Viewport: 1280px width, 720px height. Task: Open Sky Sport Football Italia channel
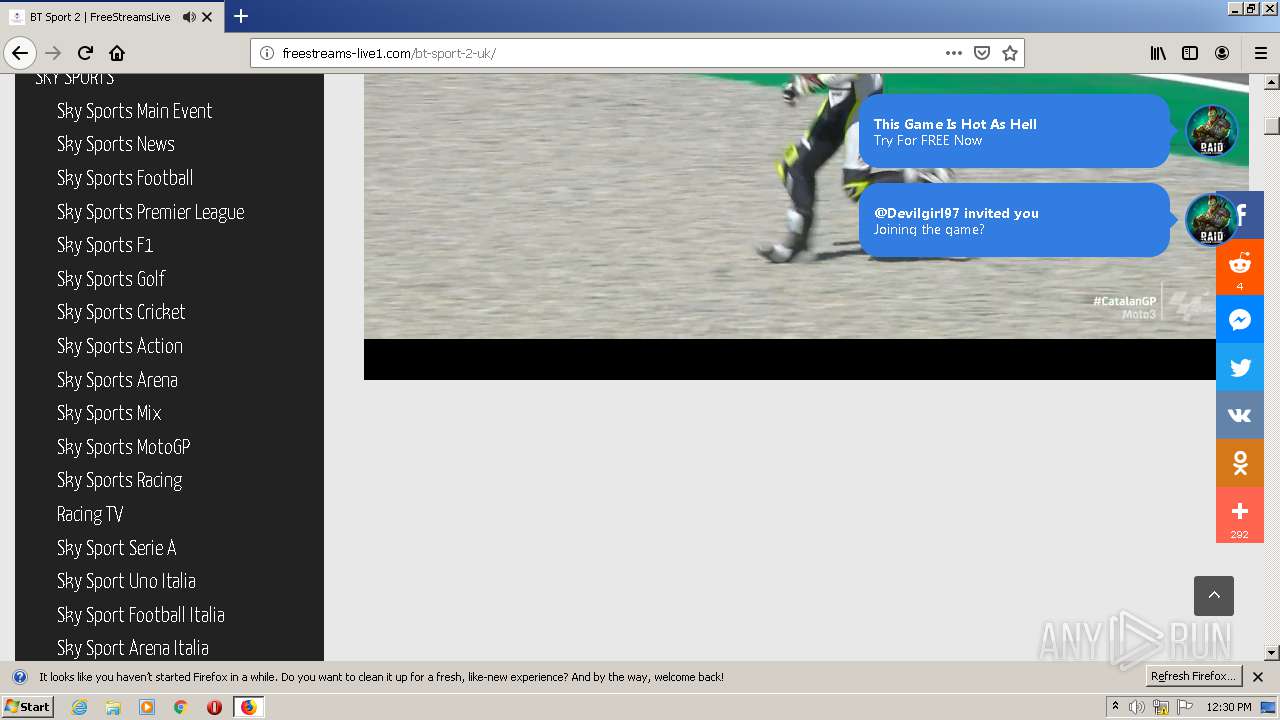point(141,615)
